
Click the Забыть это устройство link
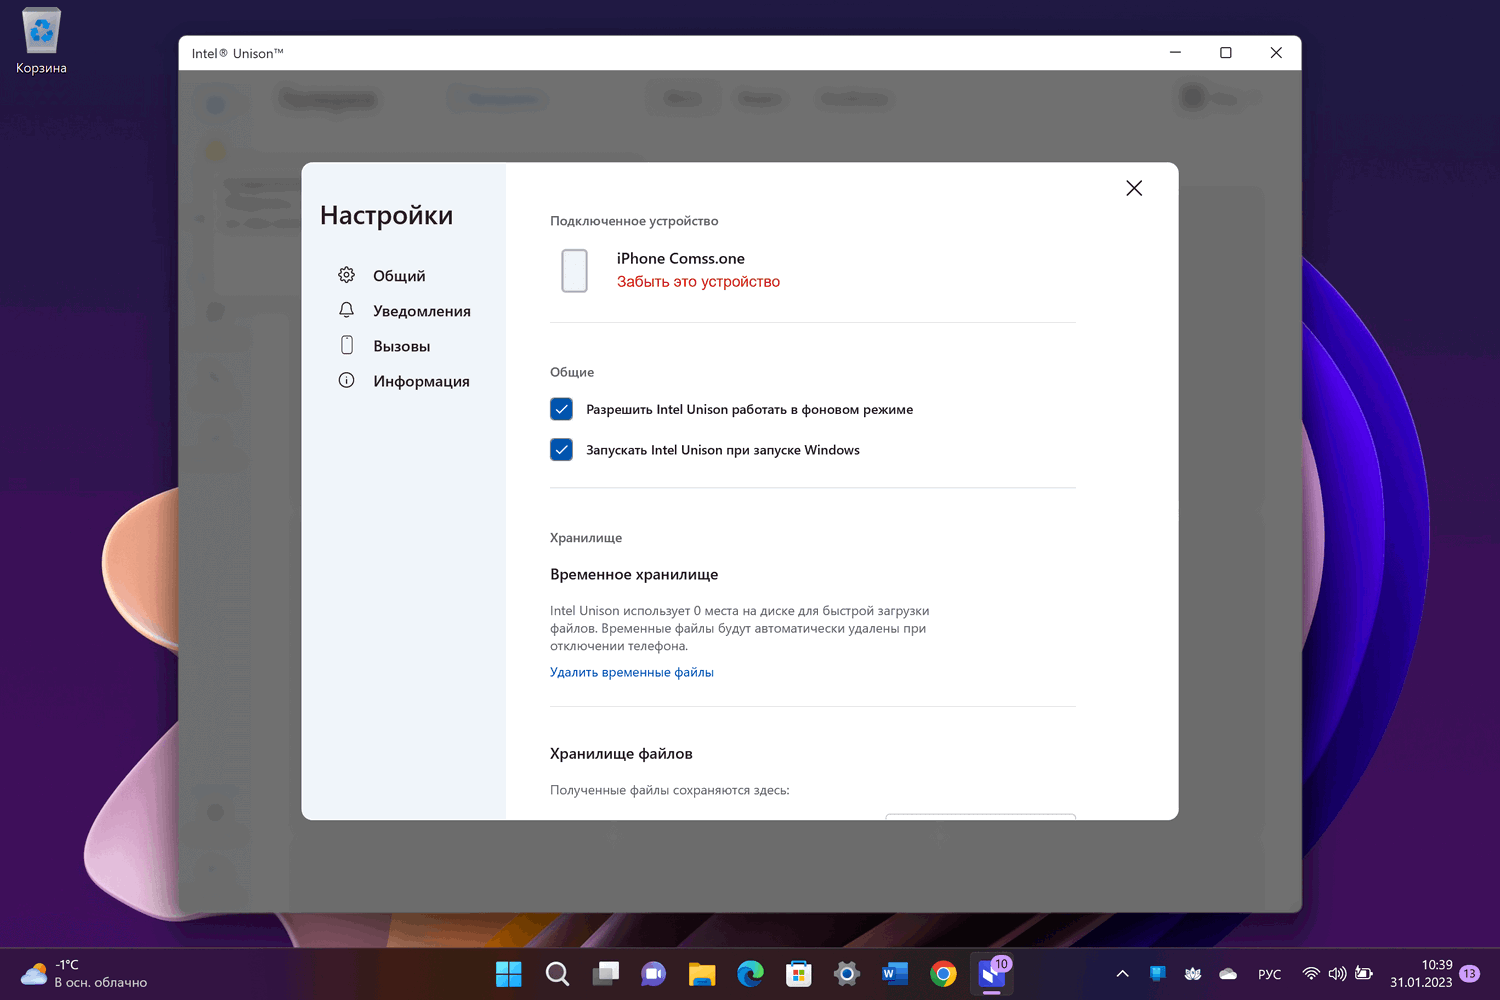[x=698, y=282]
